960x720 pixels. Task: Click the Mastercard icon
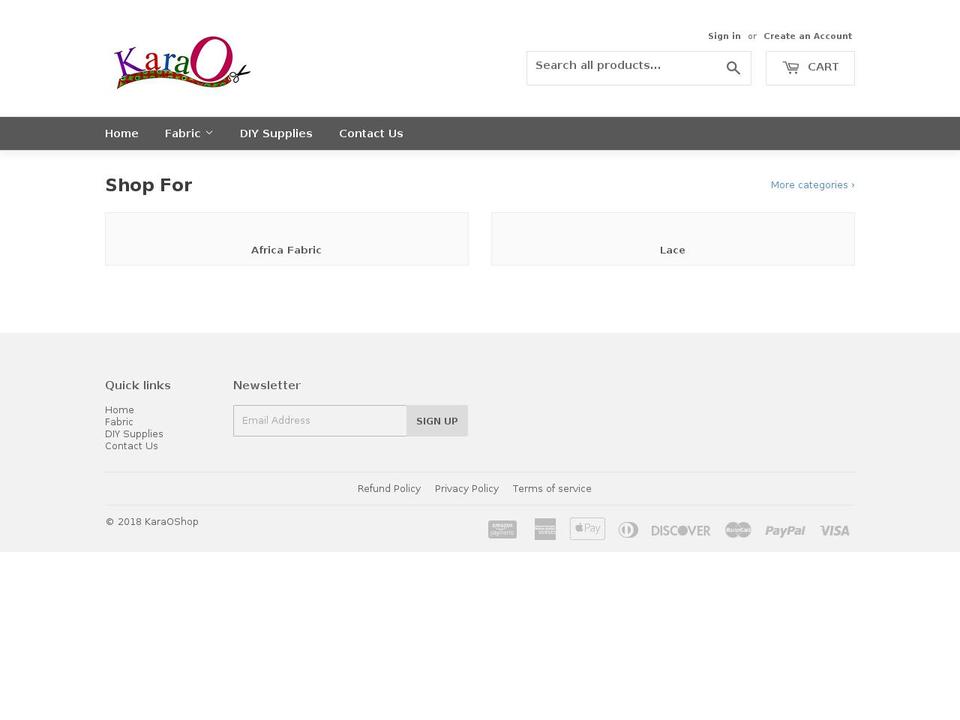tap(738, 530)
